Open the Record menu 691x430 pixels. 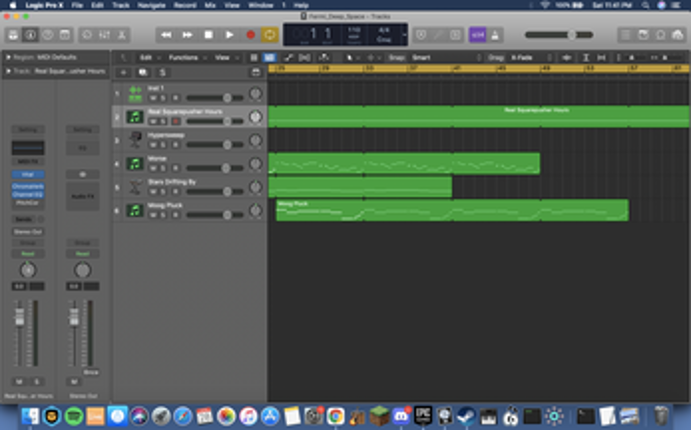[x=185, y=5]
